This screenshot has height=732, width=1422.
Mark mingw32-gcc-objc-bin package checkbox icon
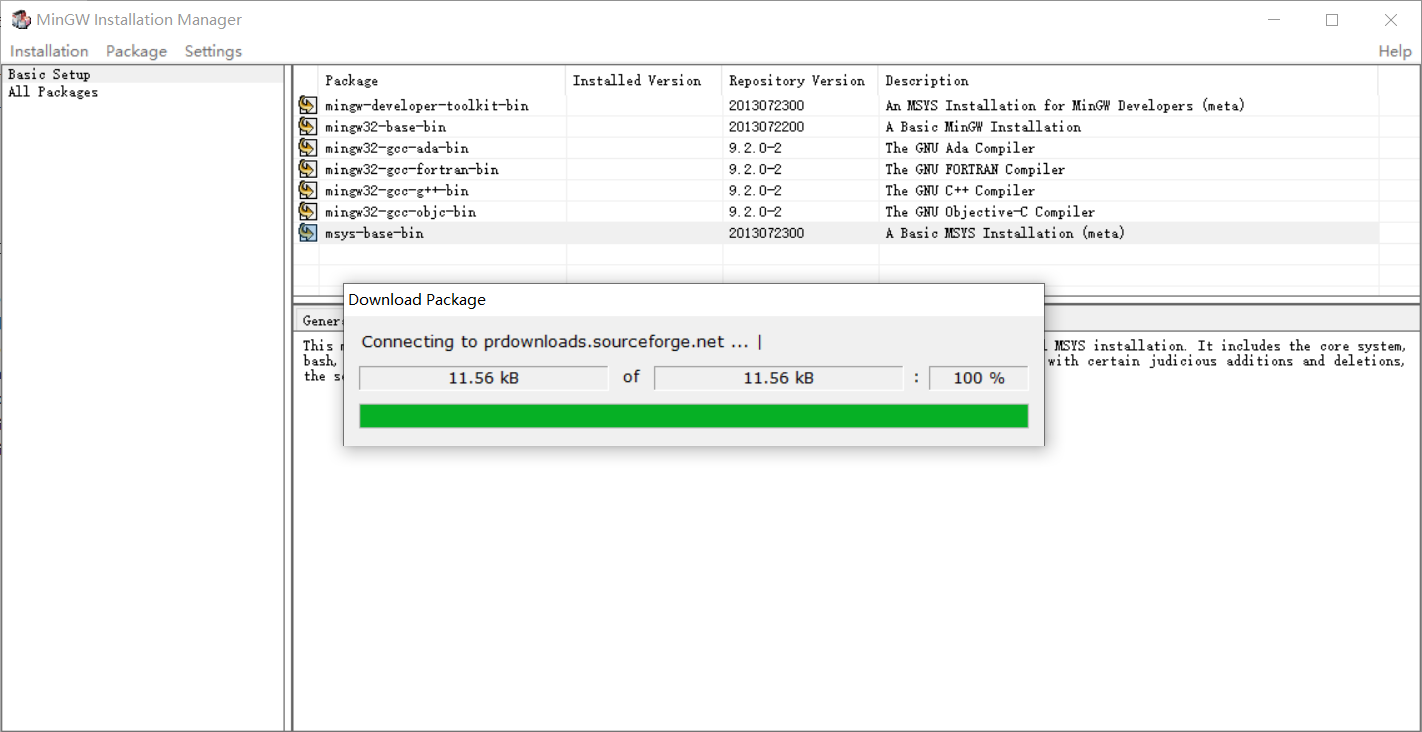[x=307, y=211]
